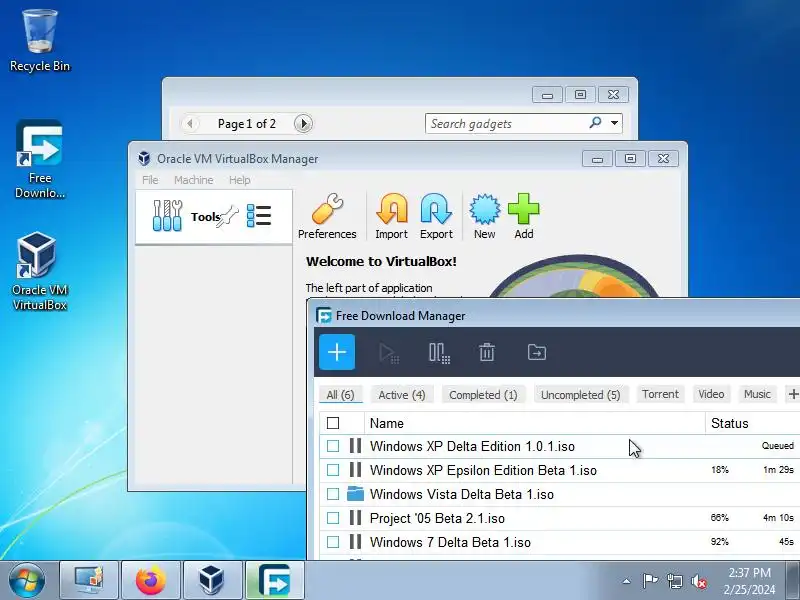Filter by Uncompleted (5) downloads

(581, 395)
